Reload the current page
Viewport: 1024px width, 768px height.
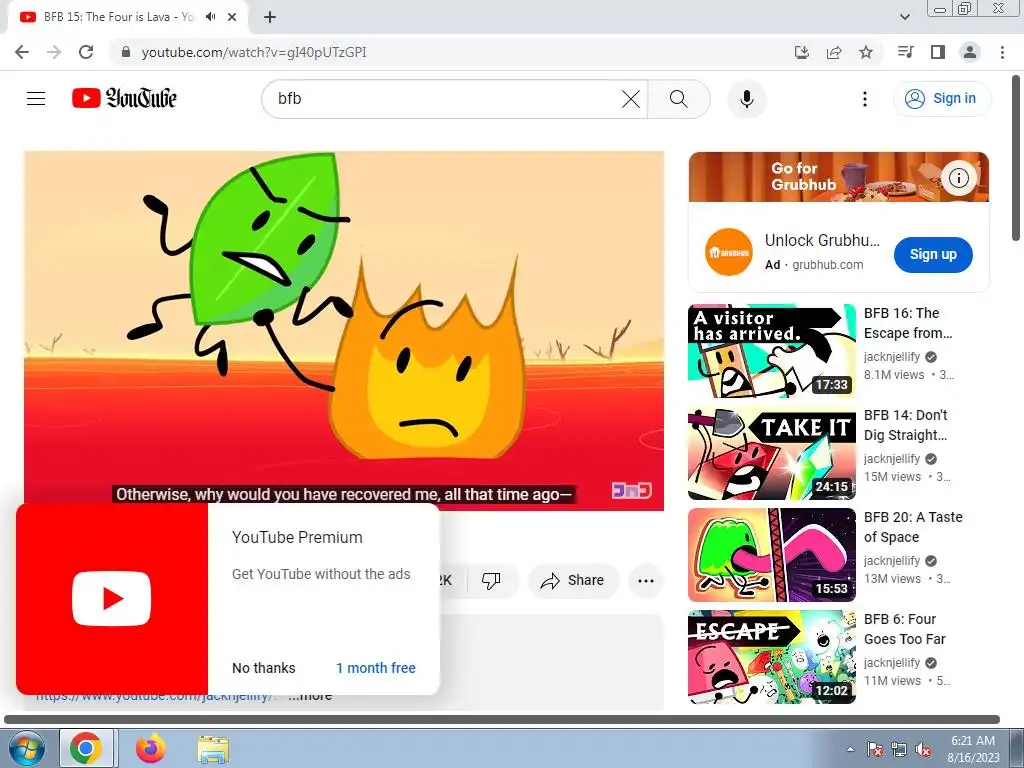pyautogui.click(x=86, y=52)
